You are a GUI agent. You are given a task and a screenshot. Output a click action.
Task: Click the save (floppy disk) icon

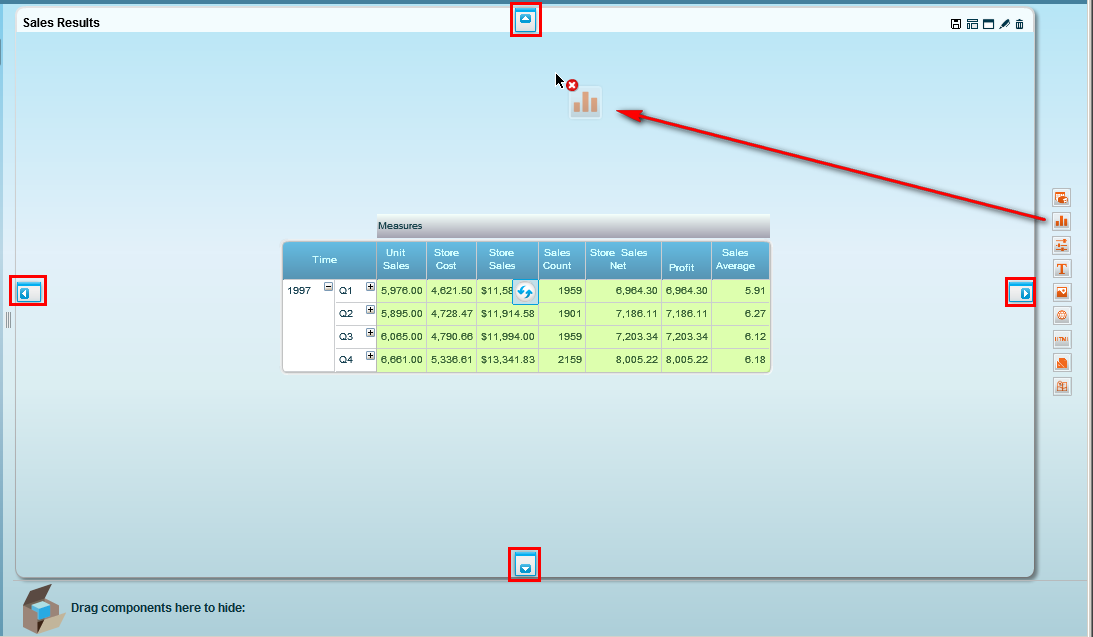pos(956,24)
